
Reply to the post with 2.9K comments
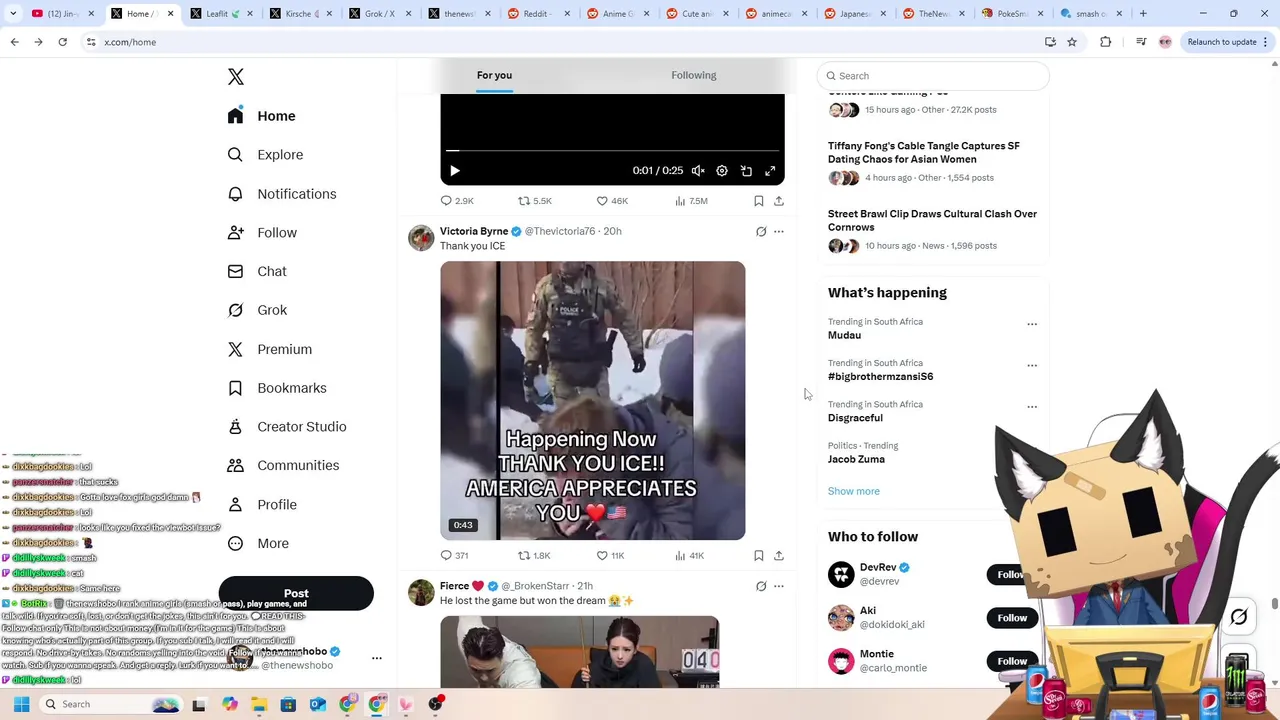point(457,201)
